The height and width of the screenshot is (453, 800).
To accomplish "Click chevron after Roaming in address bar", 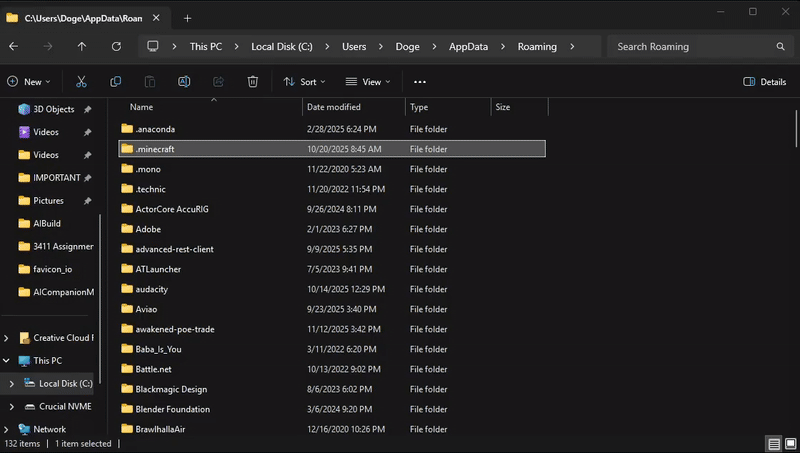I will (572, 46).
